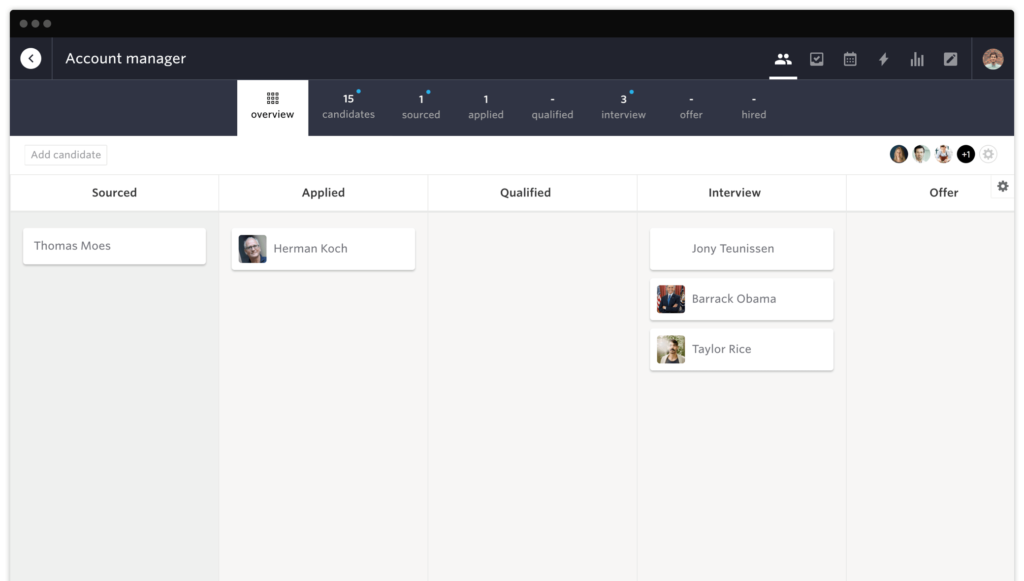1024x581 pixels.
Task: Switch to the interview tab
Action: pyautogui.click(x=623, y=107)
